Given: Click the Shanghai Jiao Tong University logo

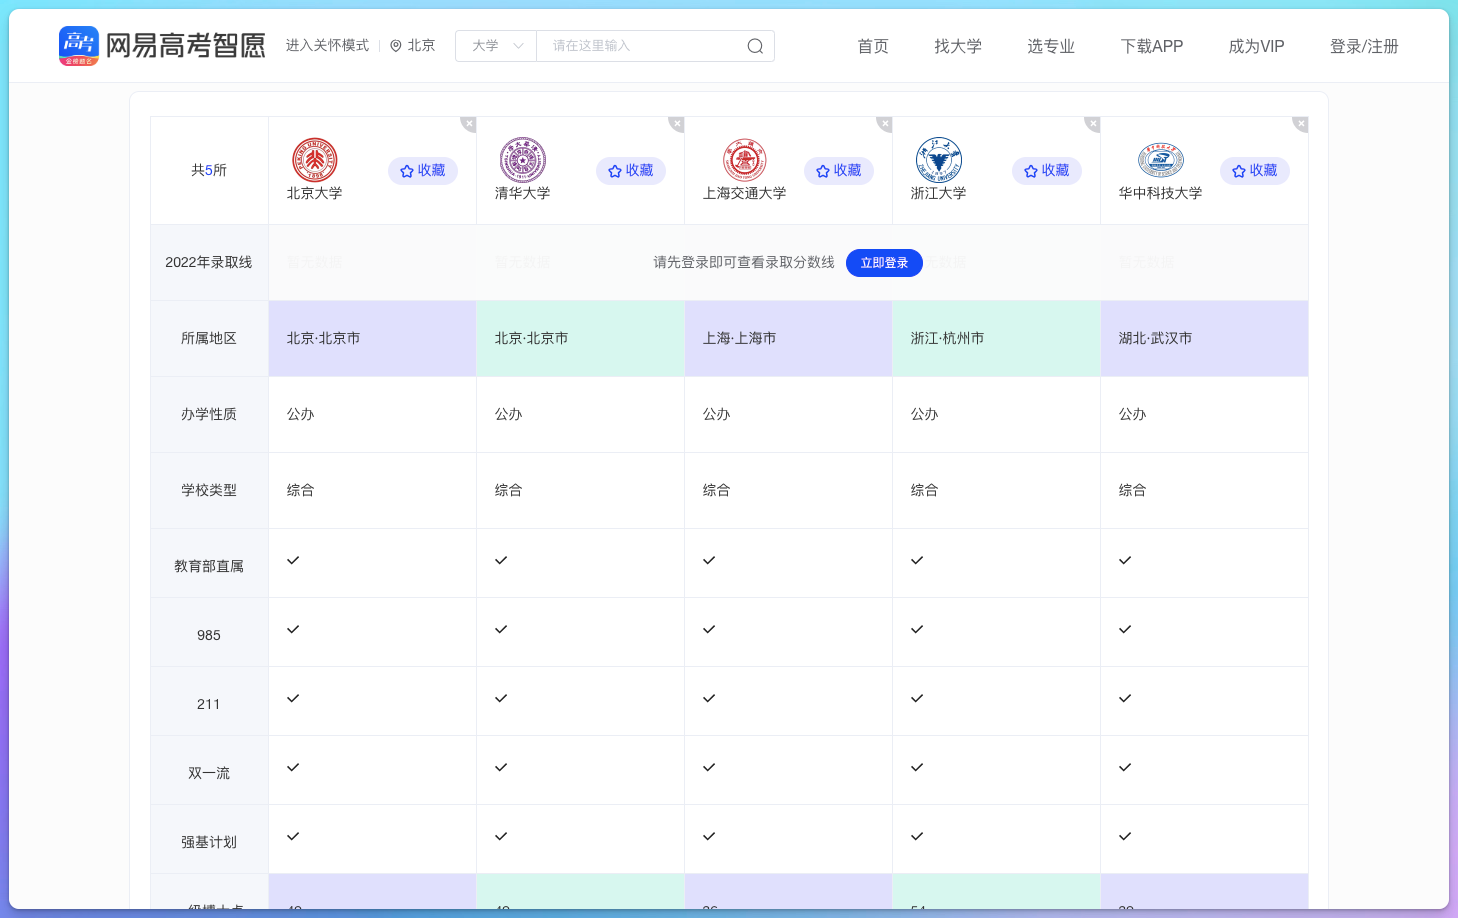Looking at the screenshot, I should (744, 160).
